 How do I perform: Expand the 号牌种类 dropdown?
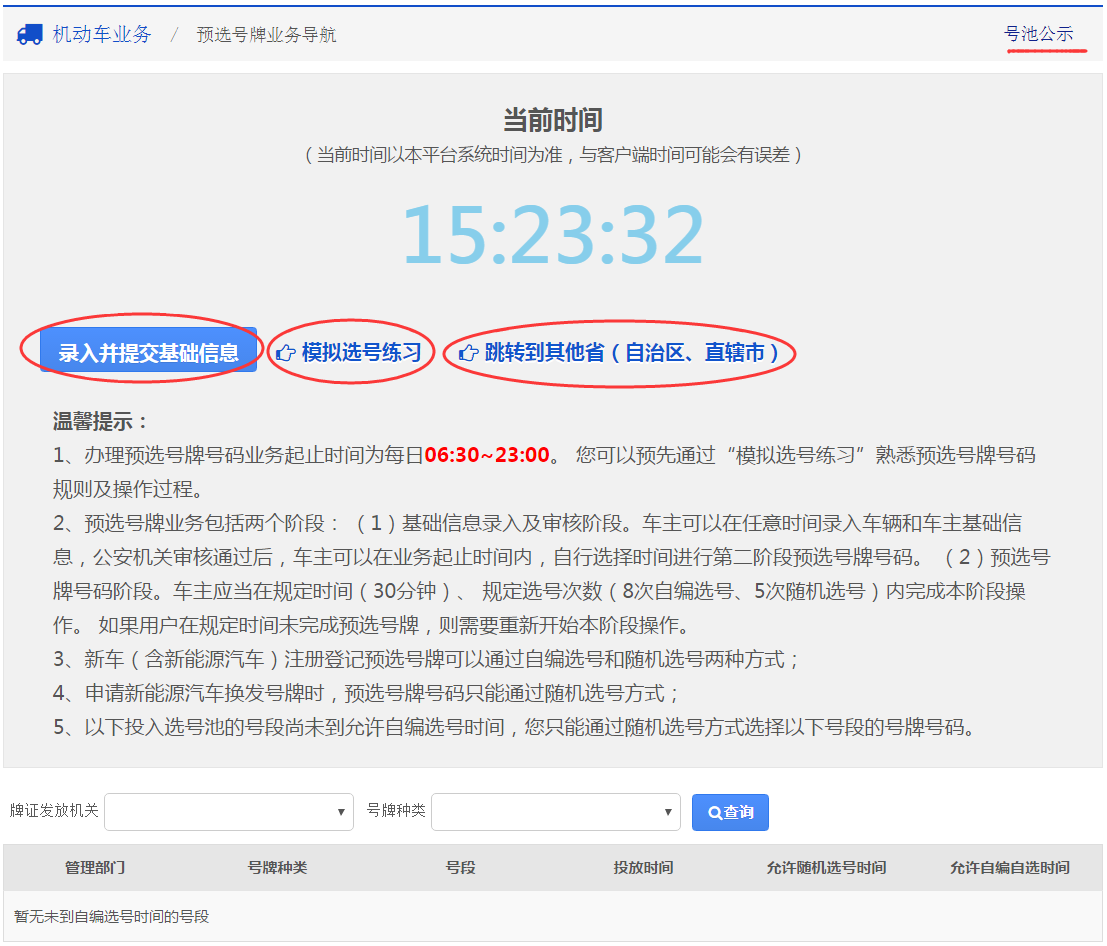coord(556,812)
